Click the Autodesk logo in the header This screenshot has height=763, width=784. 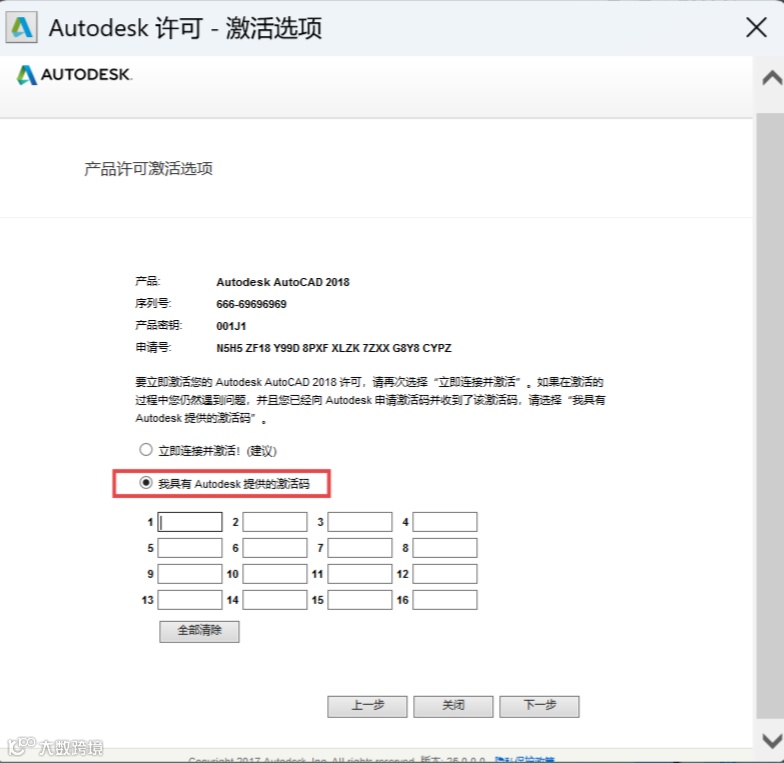click(x=74, y=75)
